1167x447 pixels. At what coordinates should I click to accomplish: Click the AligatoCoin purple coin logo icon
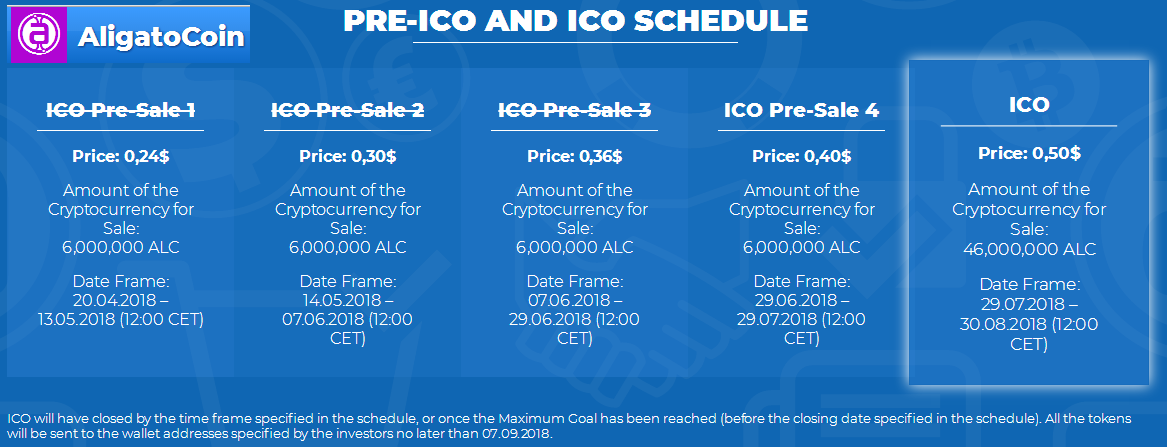pos(37,34)
